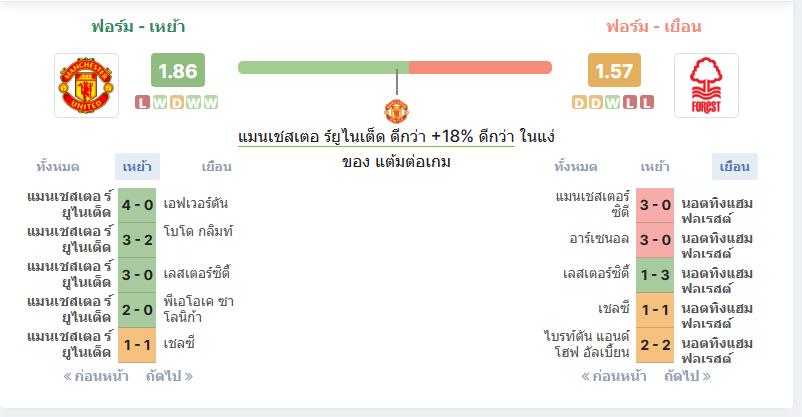
Task: Click the first D form badge for Forest
Action: pyautogui.click(x=579, y=102)
